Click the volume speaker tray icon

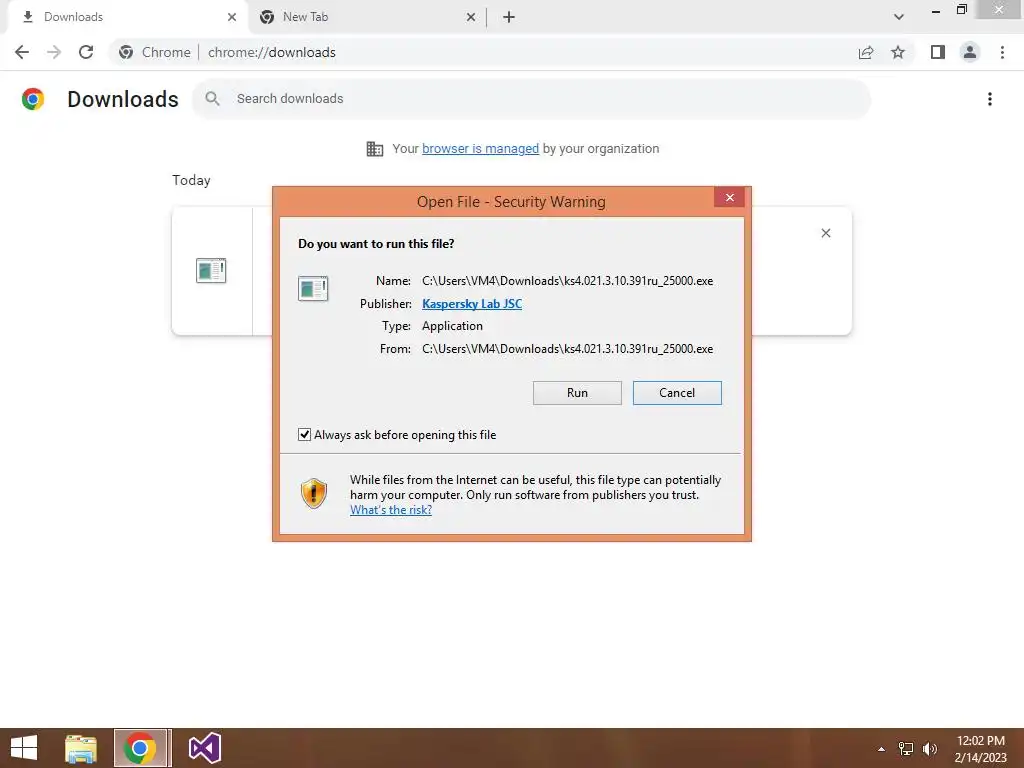pos(929,749)
